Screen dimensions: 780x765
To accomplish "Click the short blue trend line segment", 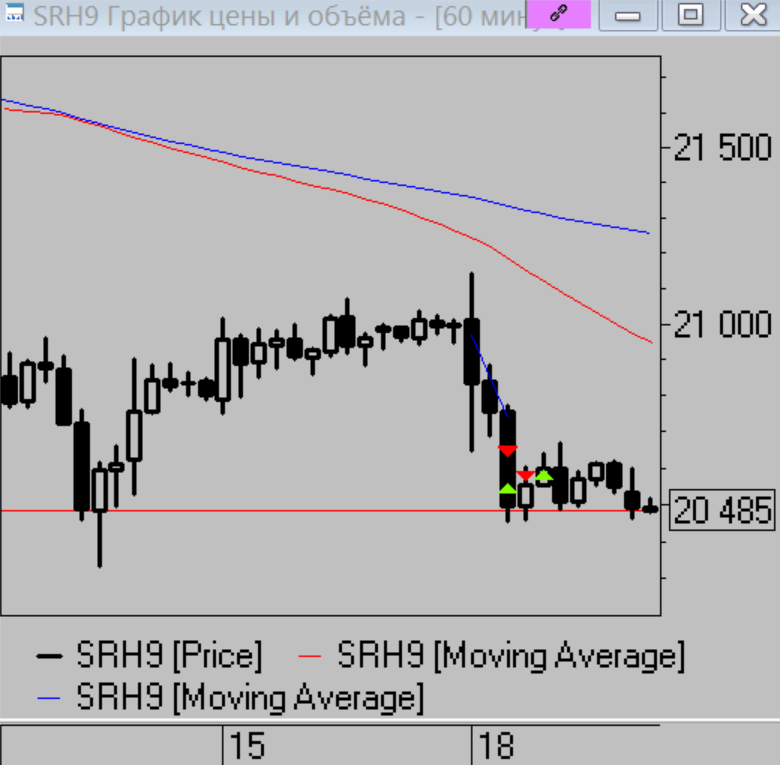I will tap(488, 372).
